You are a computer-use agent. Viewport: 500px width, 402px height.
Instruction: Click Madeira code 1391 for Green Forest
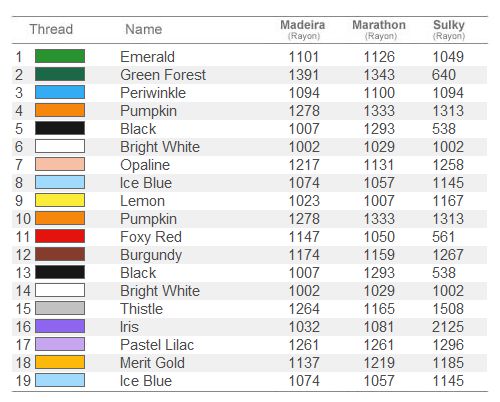pyautogui.click(x=304, y=75)
